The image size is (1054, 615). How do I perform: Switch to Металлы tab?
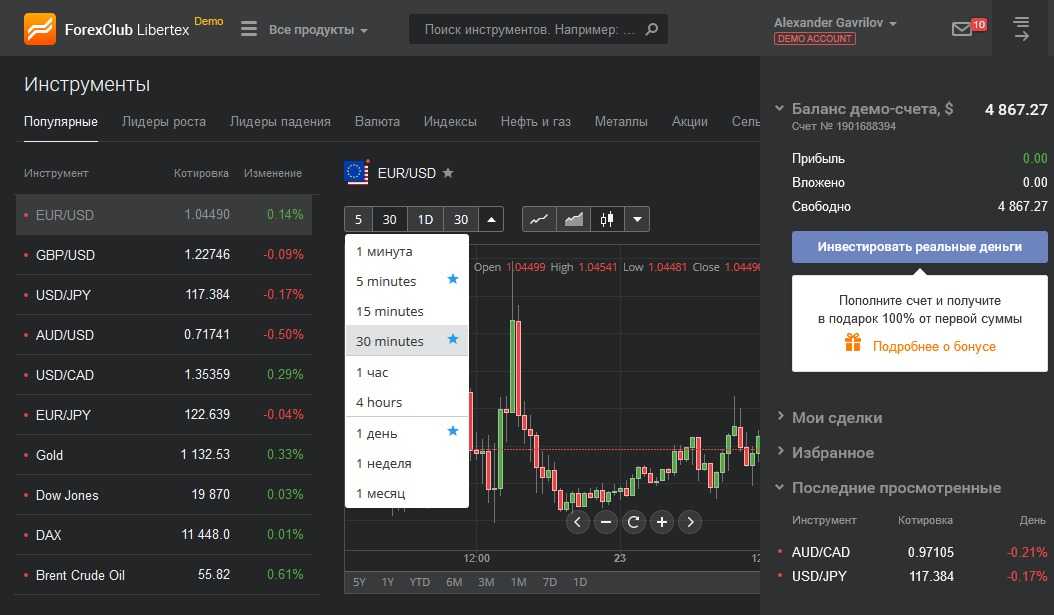coord(621,122)
